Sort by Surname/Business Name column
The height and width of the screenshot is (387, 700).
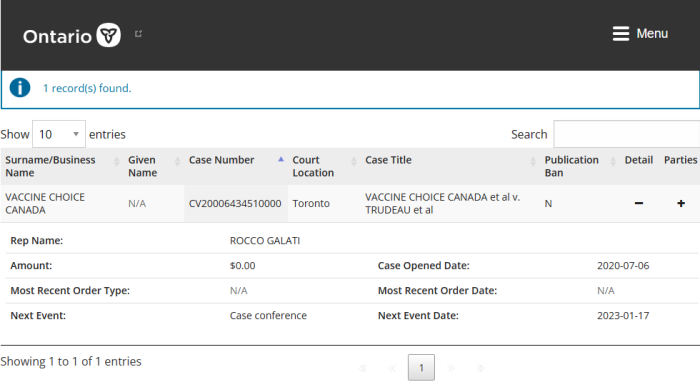pos(61,166)
